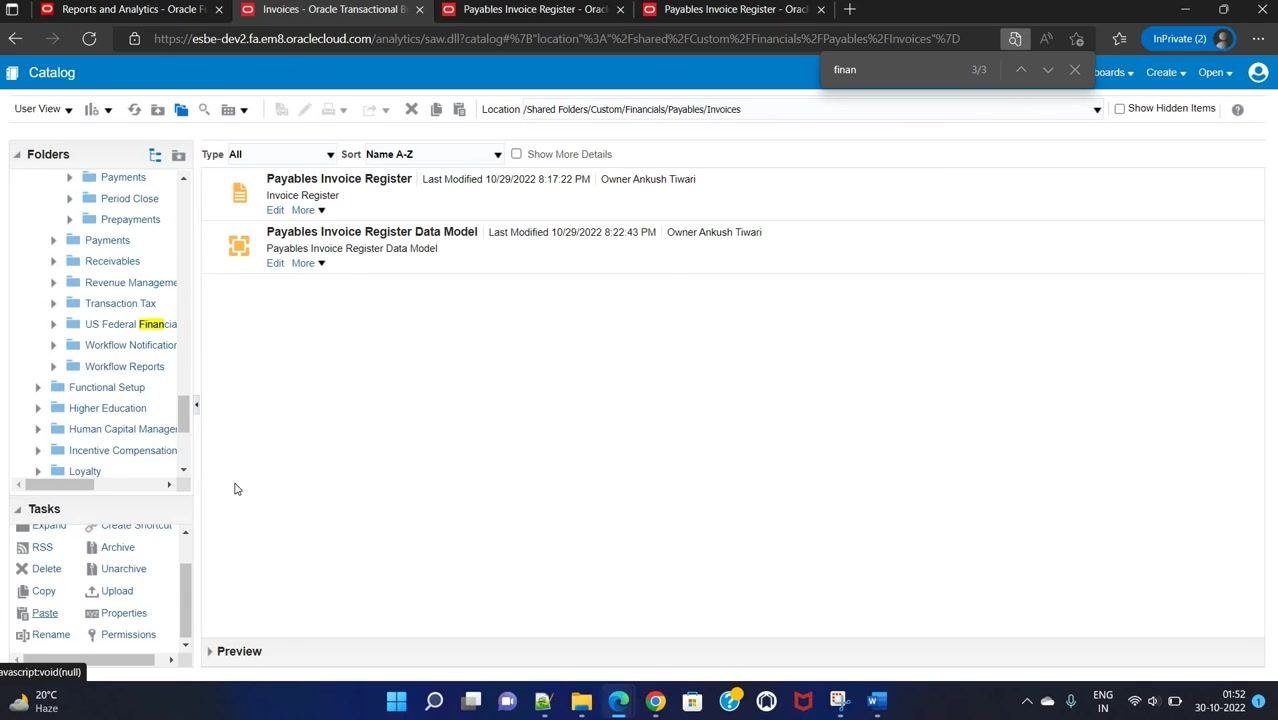
Task: Enable Show Hidden Items checkbox
Action: [x=1120, y=109]
